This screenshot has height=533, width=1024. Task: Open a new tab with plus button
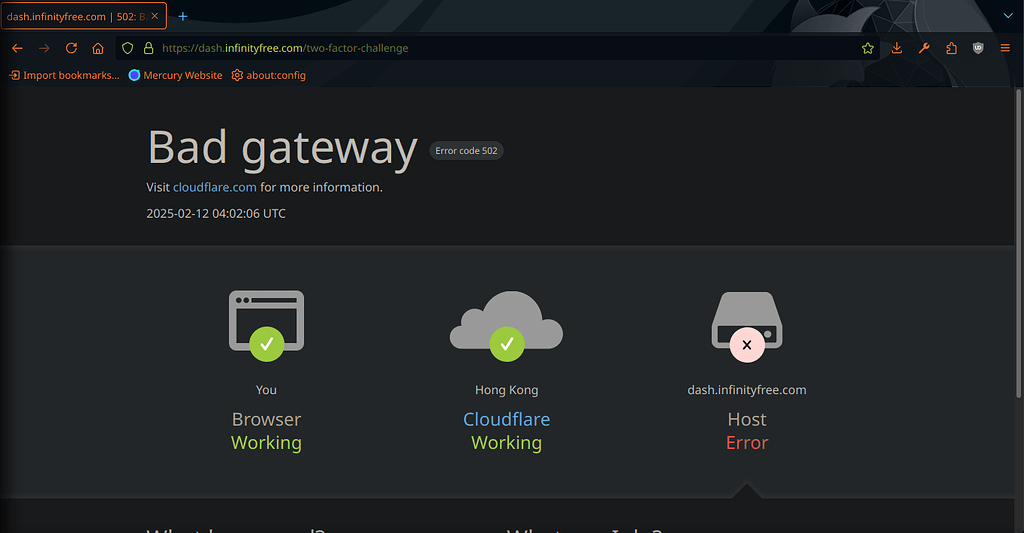click(x=183, y=16)
